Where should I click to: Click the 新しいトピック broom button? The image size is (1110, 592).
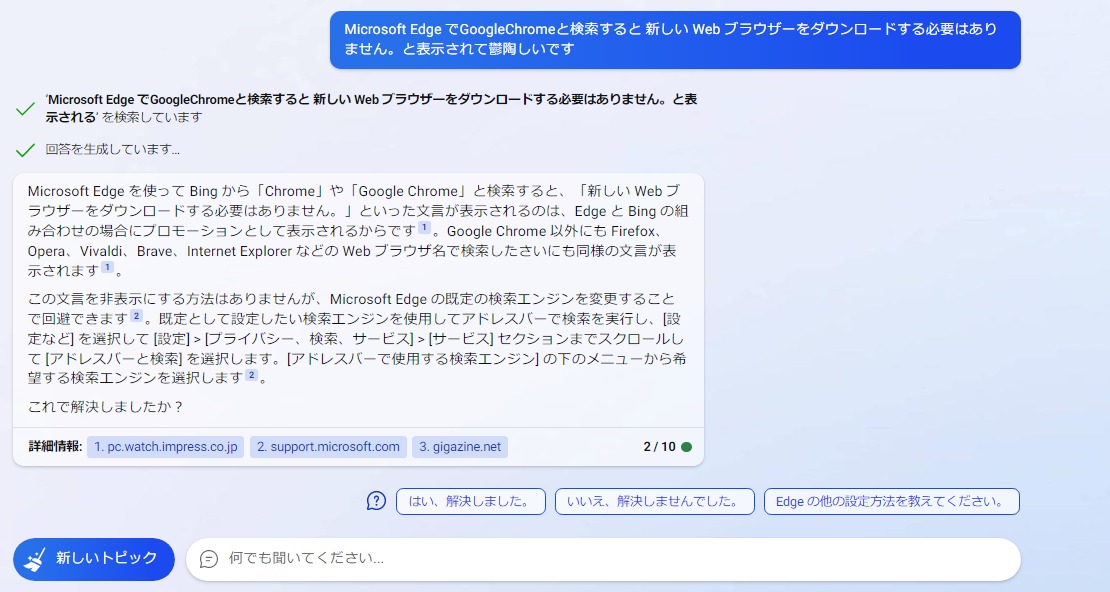click(x=93, y=559)
